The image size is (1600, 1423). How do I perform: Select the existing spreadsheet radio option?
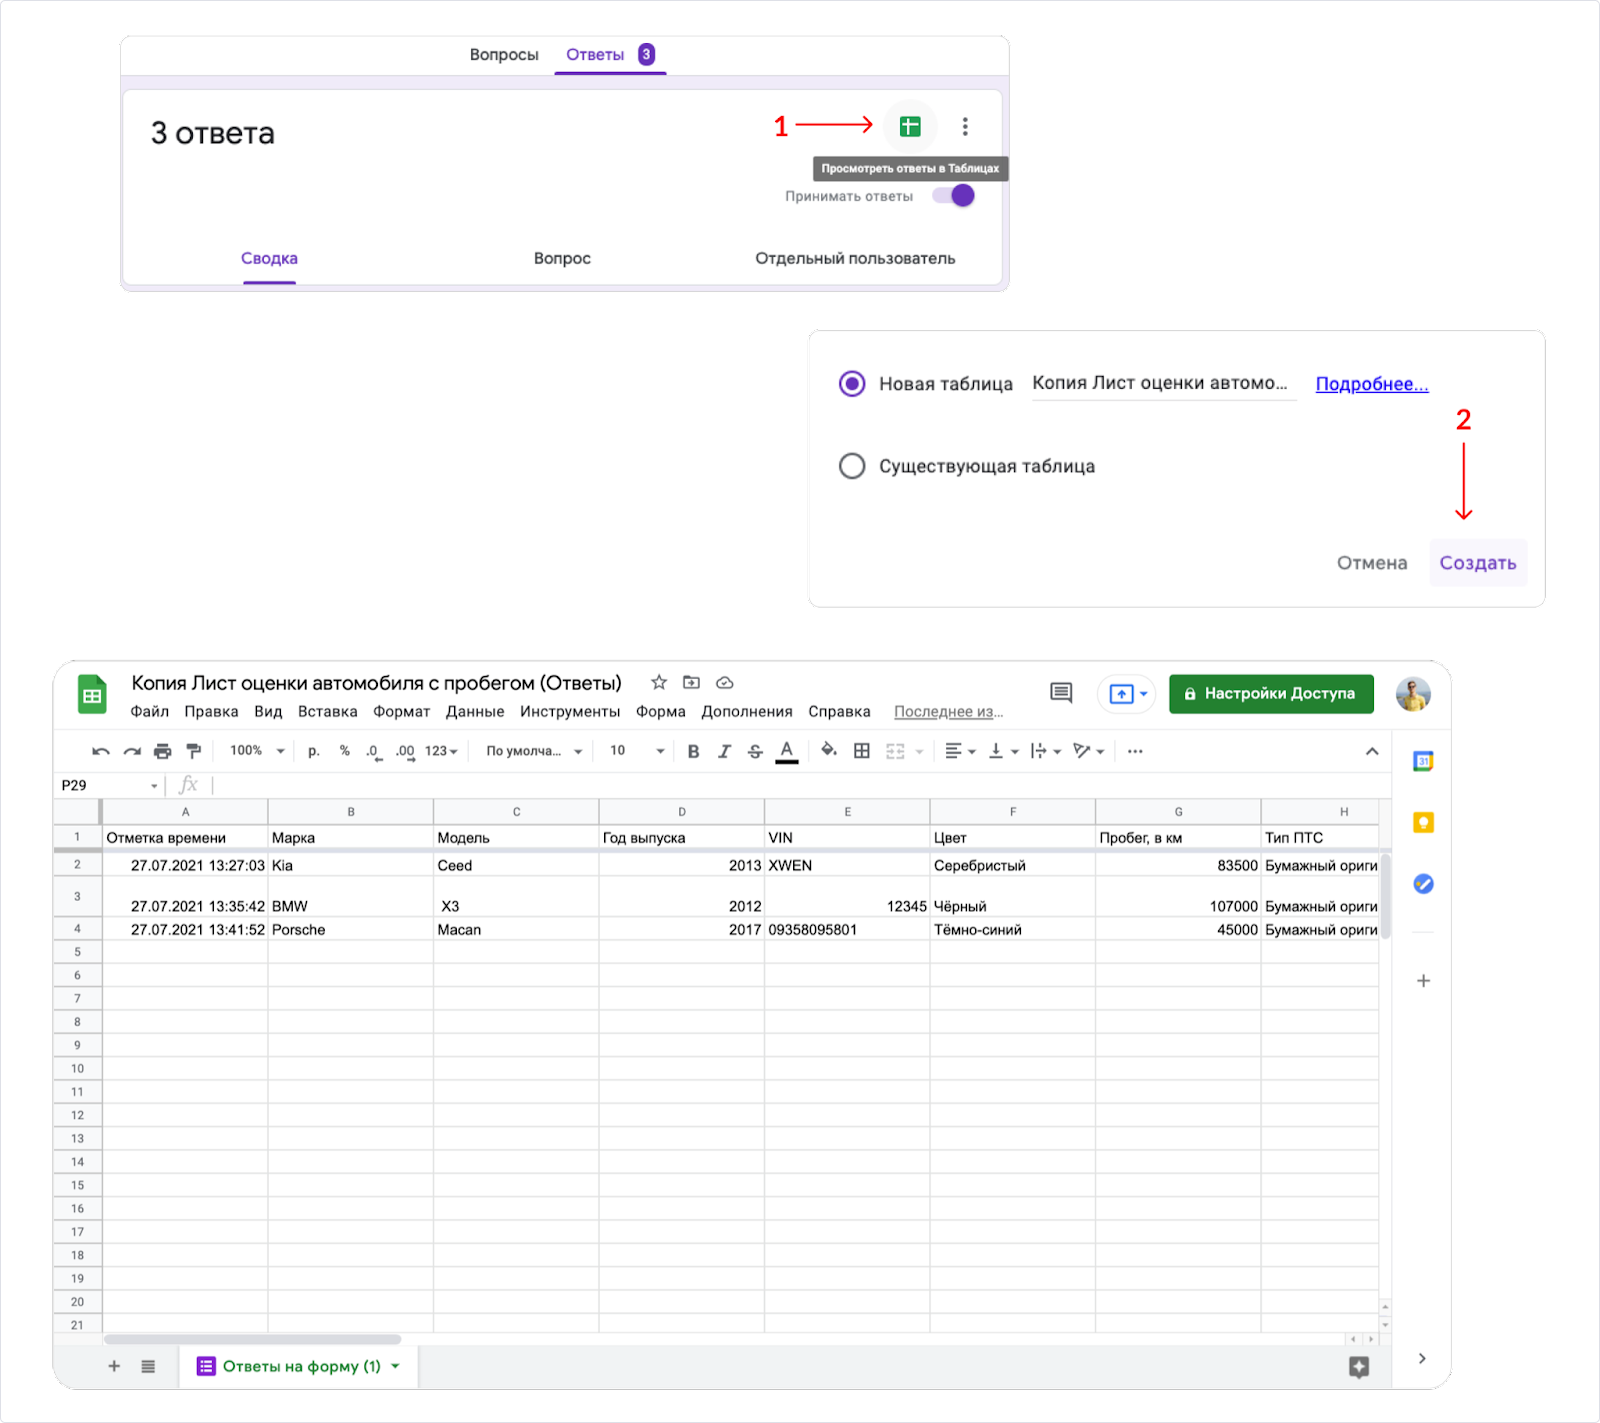pyautogui.click(x=852, y=466)
